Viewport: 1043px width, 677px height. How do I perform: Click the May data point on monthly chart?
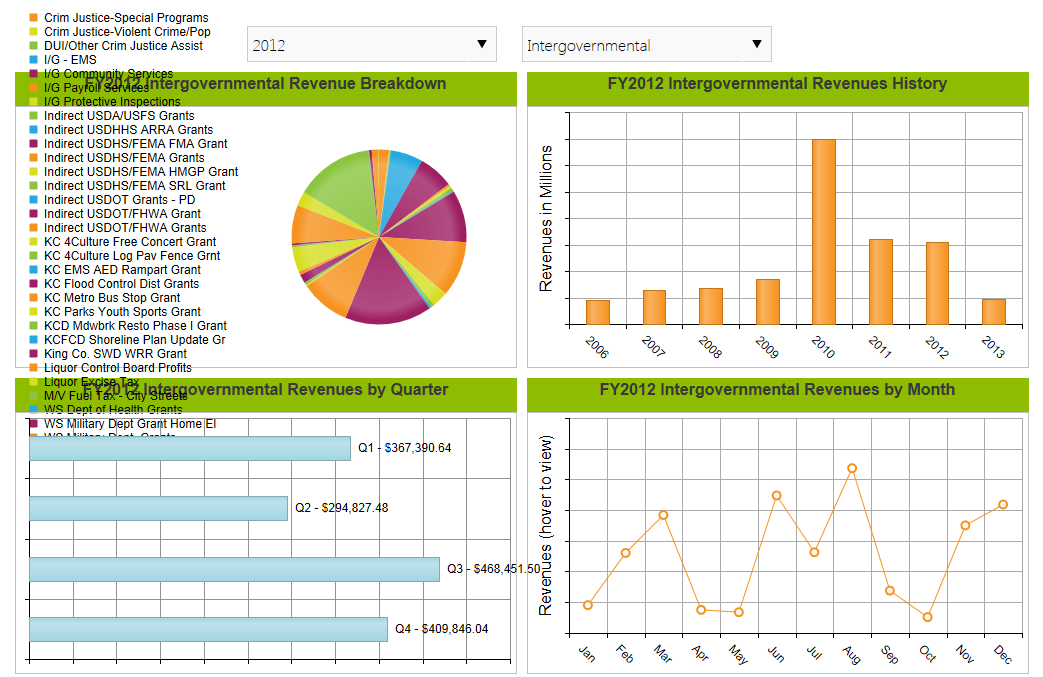[738, 612]
